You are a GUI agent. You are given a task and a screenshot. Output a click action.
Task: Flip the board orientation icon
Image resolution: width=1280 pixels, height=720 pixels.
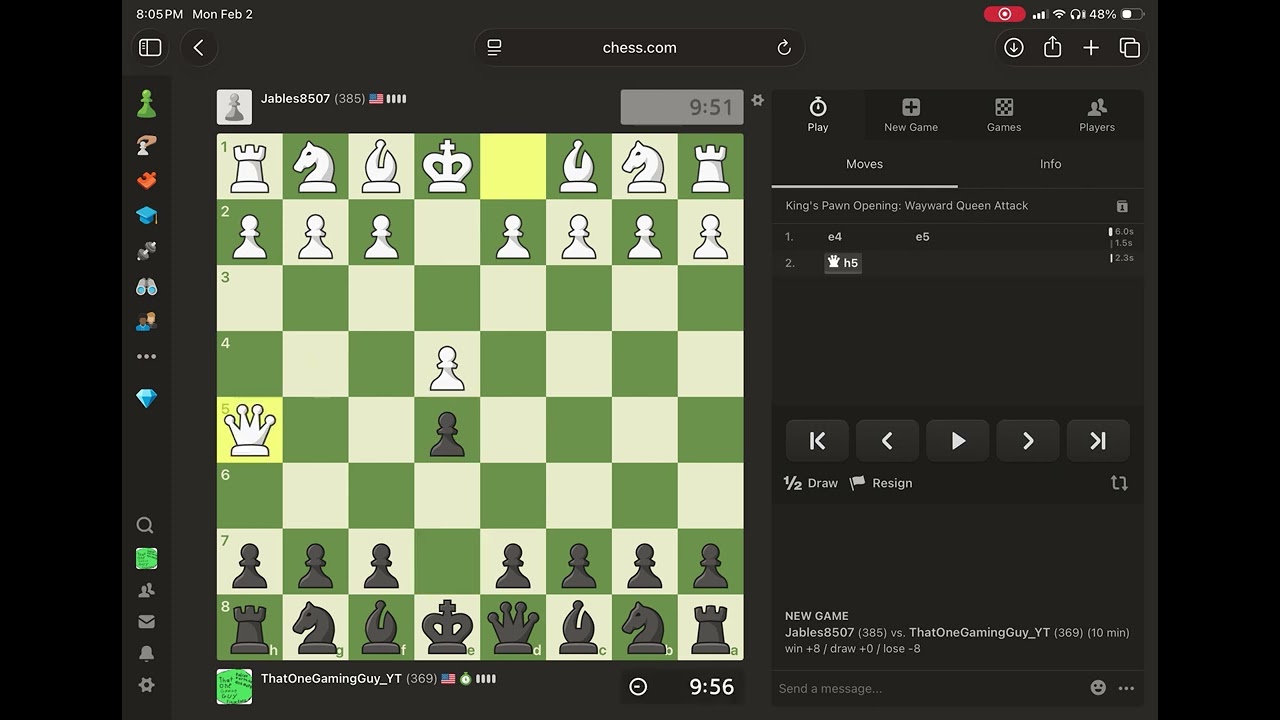[x=1119, y=483]
